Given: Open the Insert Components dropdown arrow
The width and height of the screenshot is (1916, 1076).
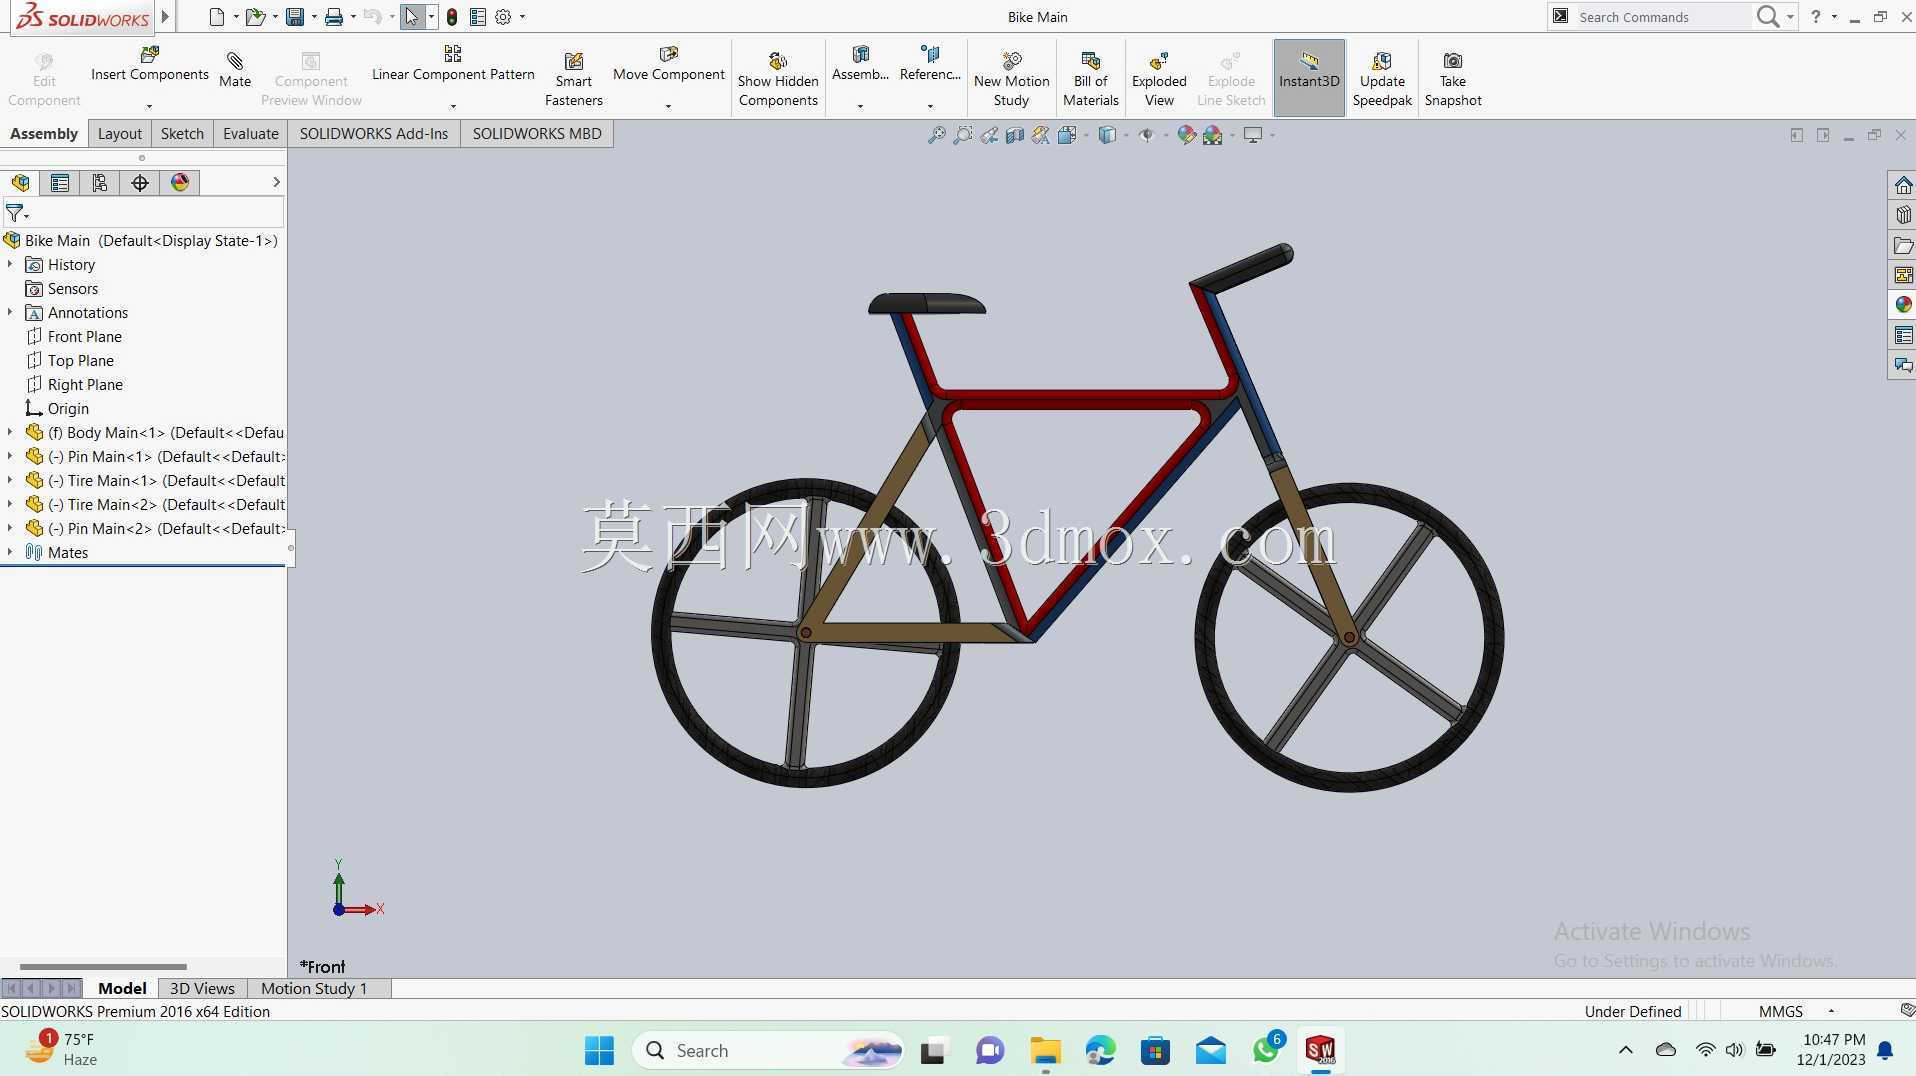Looking at the screenshot, I should 149,106.
